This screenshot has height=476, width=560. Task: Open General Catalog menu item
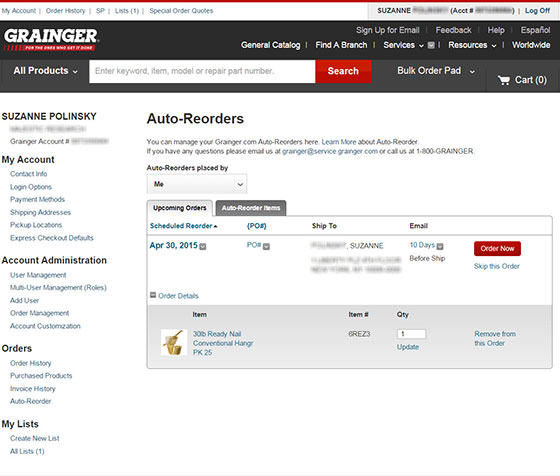coord(270,45)
